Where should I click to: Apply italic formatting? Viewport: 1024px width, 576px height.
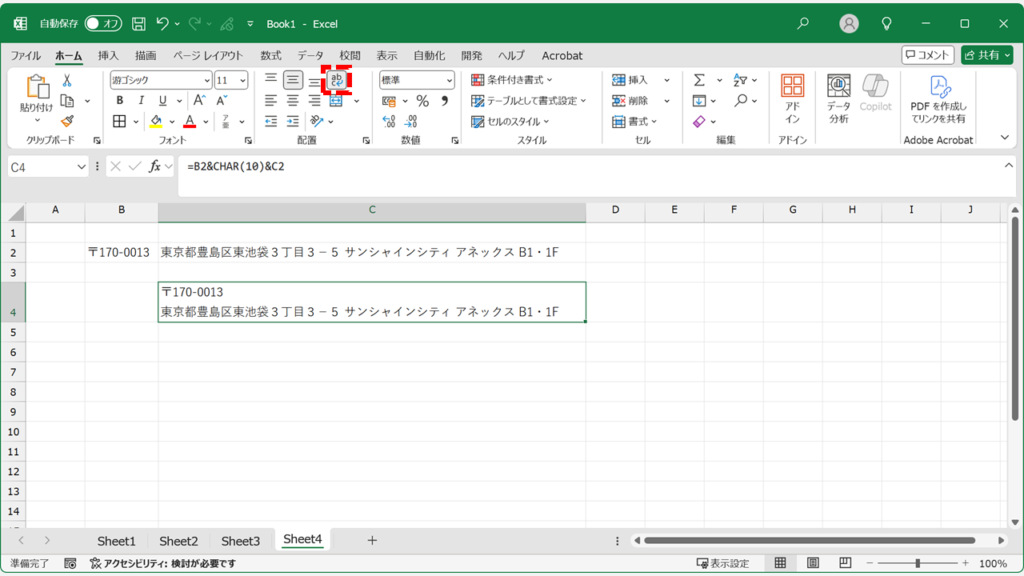coord(141,101)
